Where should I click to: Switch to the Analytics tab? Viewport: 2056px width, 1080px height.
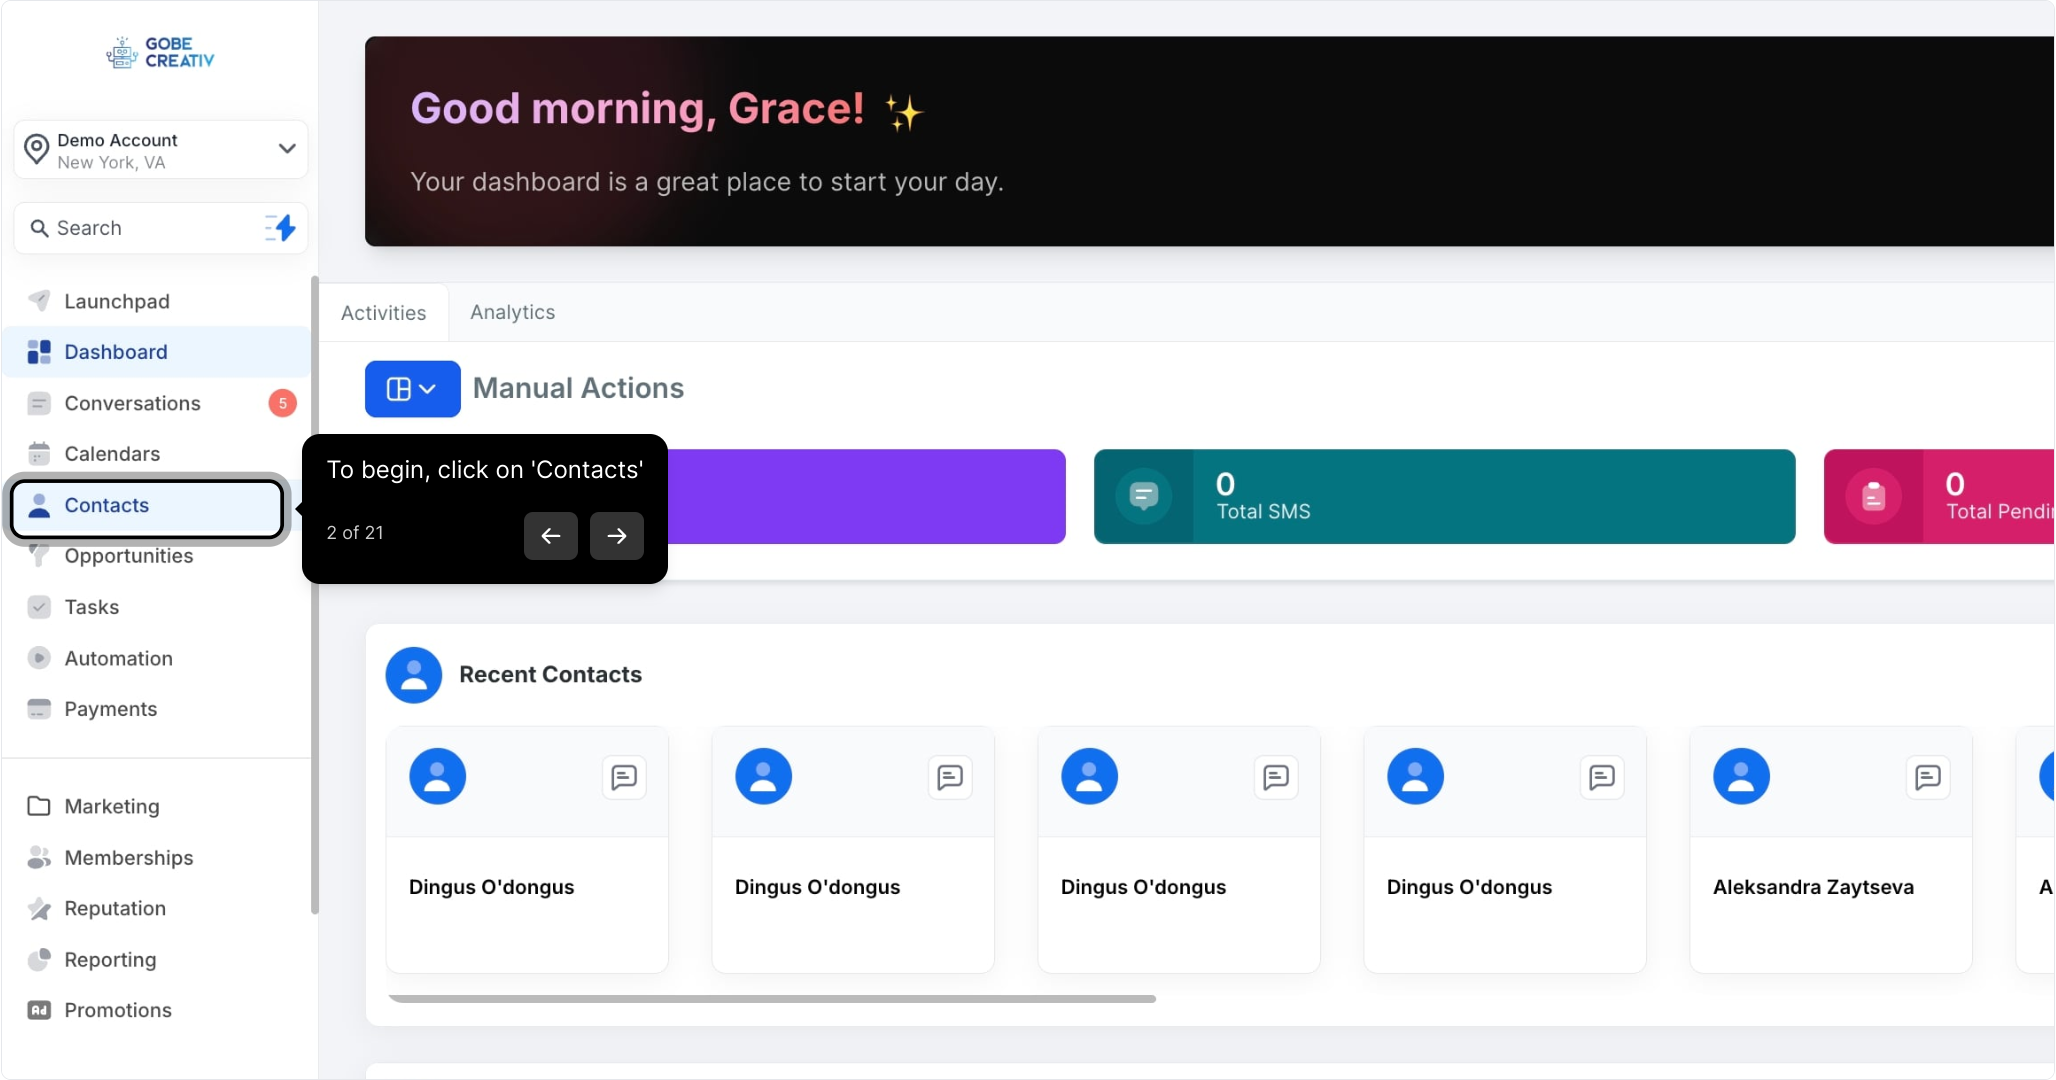(512, 312)
